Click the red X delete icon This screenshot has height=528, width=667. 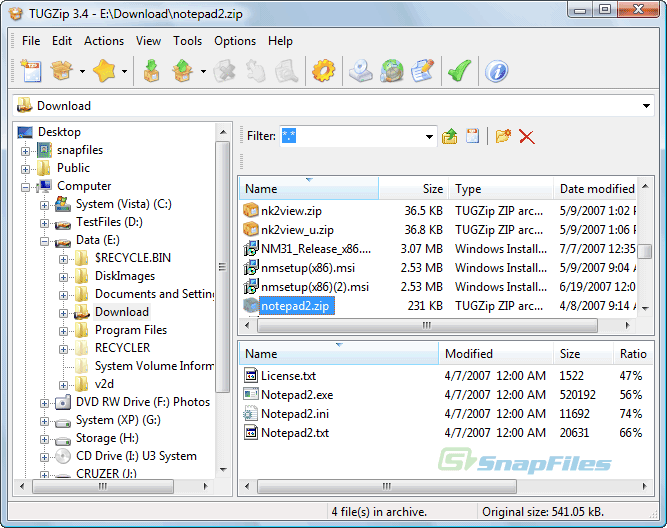[527, 137]
